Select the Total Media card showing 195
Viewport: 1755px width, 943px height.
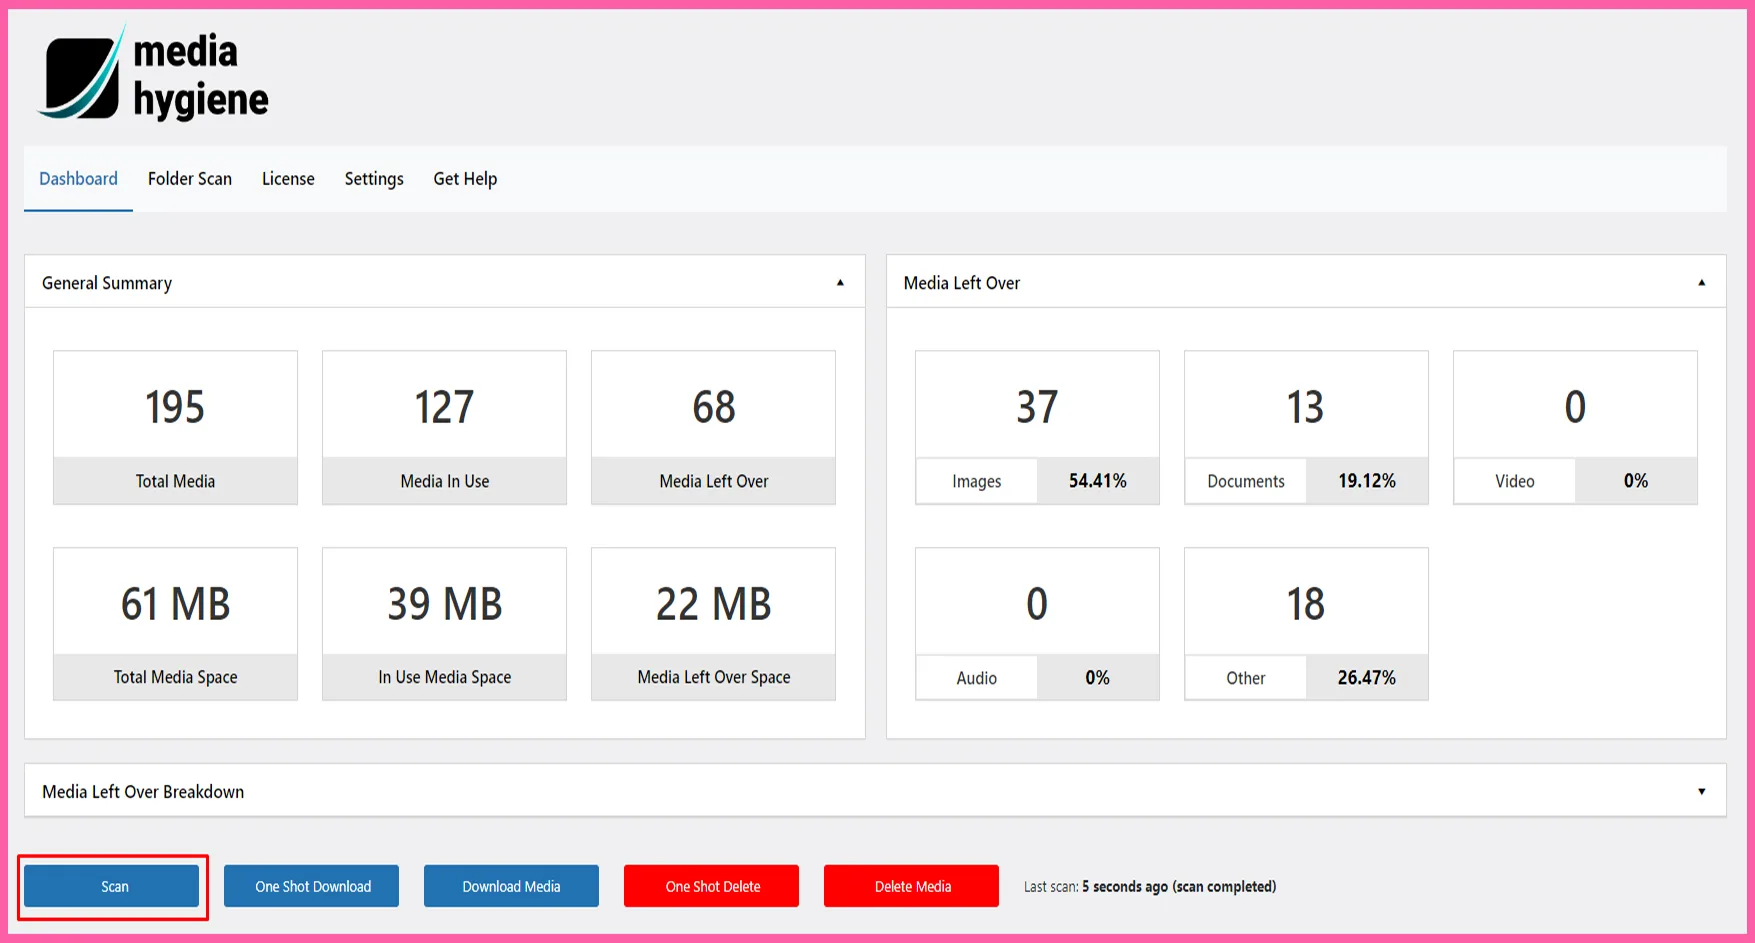click(x=175, y=427)
